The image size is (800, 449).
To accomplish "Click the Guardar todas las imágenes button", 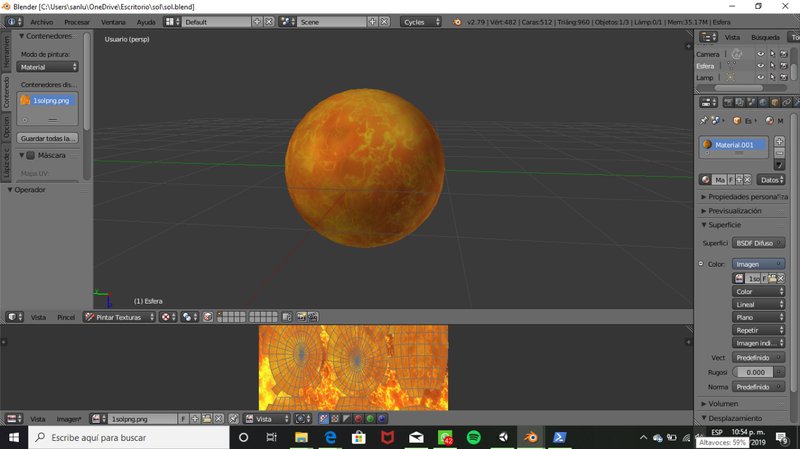I will click(48, 138).
